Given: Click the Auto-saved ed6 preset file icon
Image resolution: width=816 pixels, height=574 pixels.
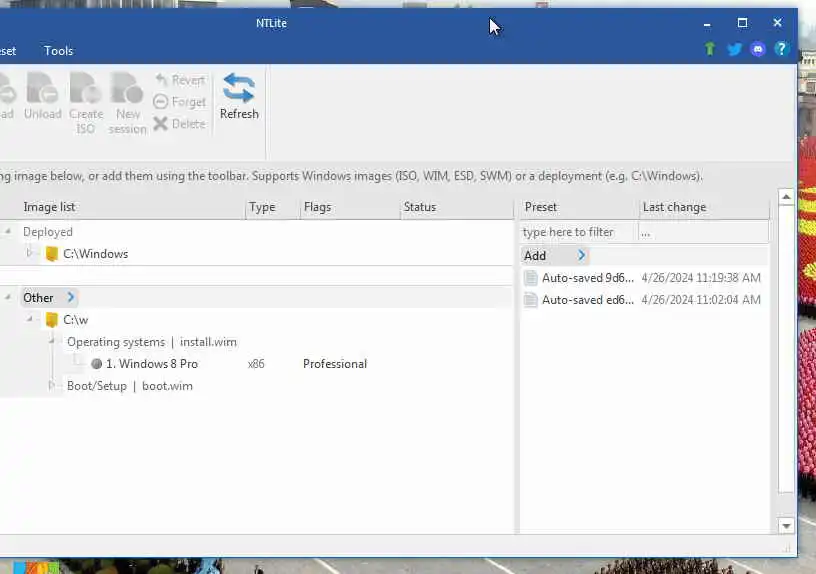Looking at the screenshot, I should (530, 300).
